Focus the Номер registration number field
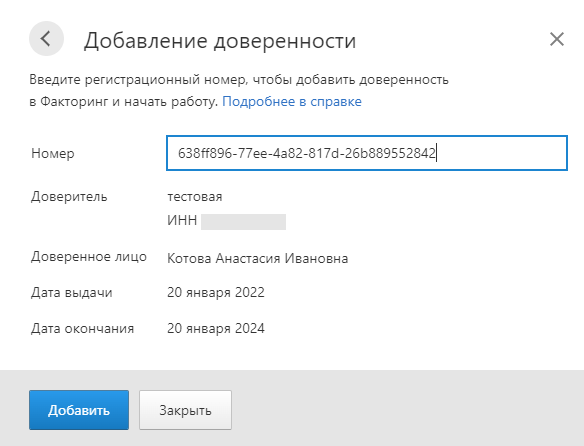584x446 pixels. pyautogui.click(x=367, y=153)
